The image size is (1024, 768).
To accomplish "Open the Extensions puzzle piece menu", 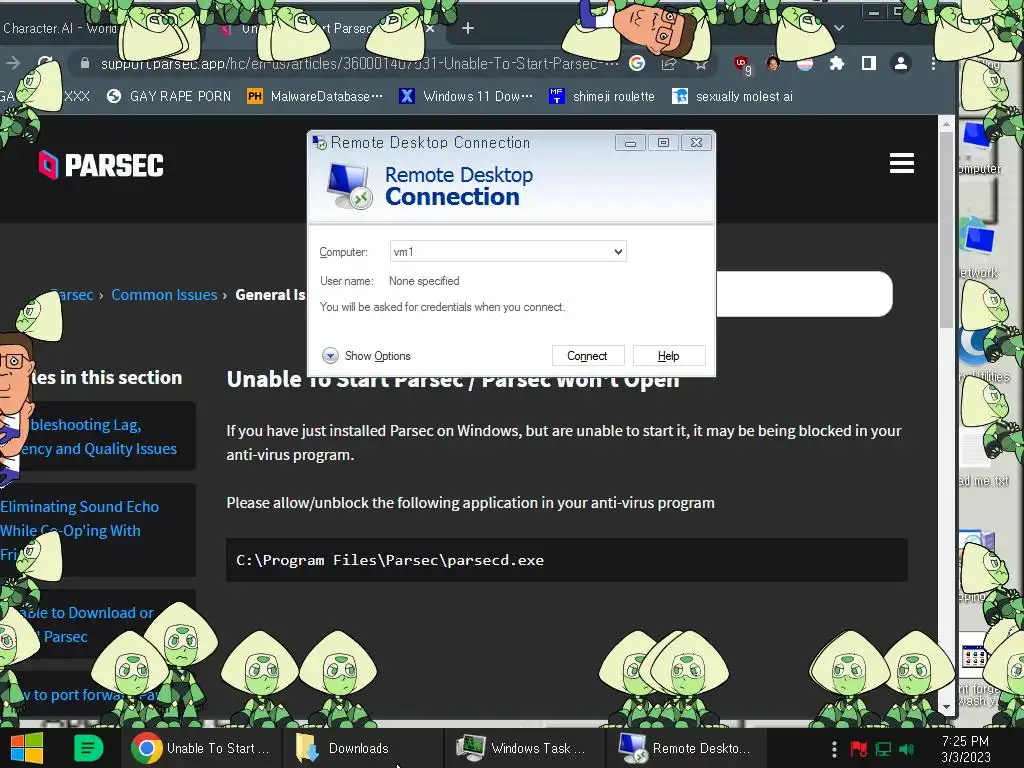I will pos(837,63).
